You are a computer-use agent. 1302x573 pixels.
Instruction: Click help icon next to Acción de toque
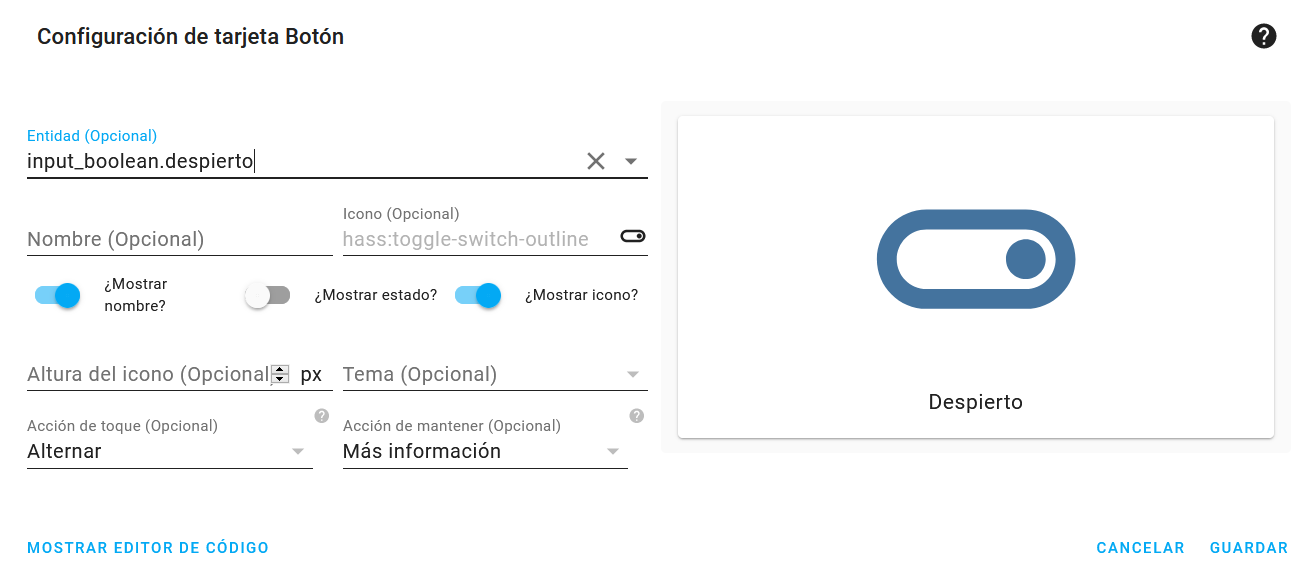pyautogui.click(x=321, y=416)
